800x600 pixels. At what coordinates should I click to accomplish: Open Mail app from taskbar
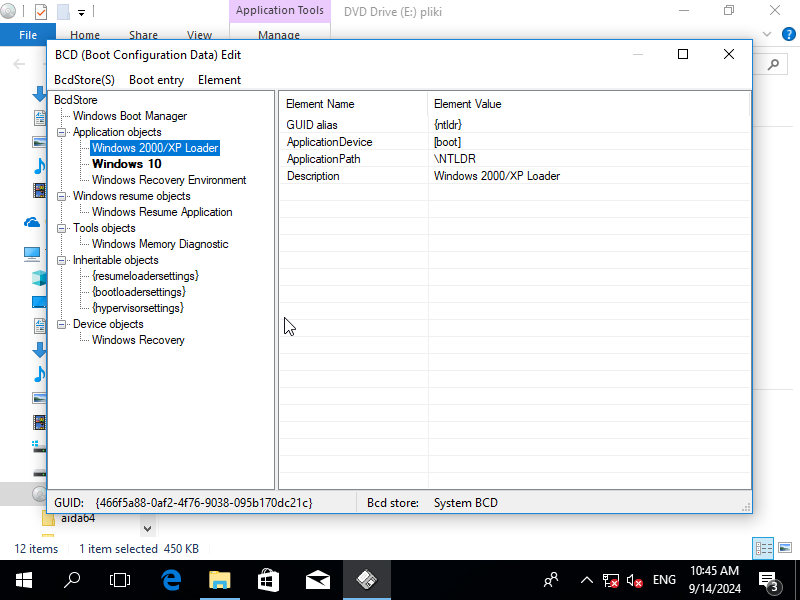pos(317,580)
